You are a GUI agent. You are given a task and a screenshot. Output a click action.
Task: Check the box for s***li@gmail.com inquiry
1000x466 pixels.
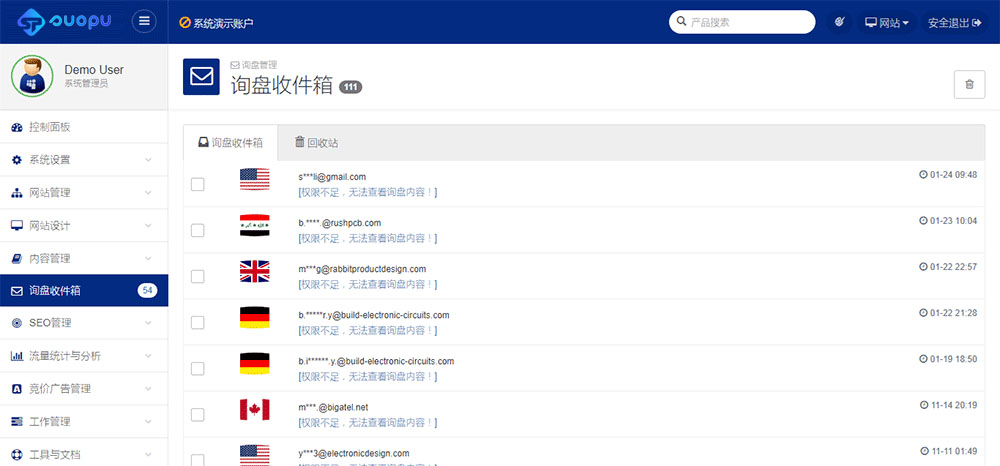click(x=198, y=184)
